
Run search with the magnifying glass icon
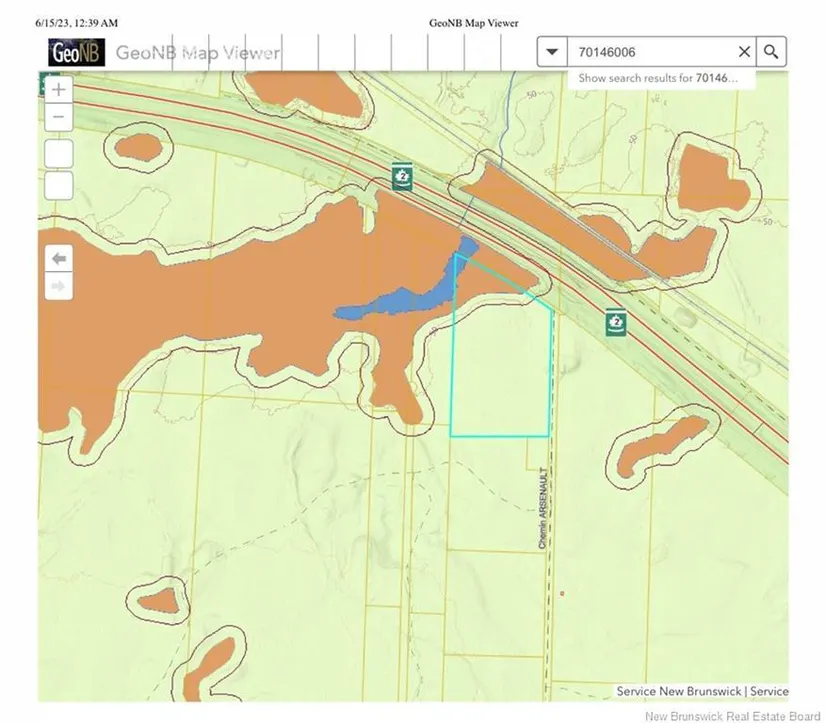[771, 52]
